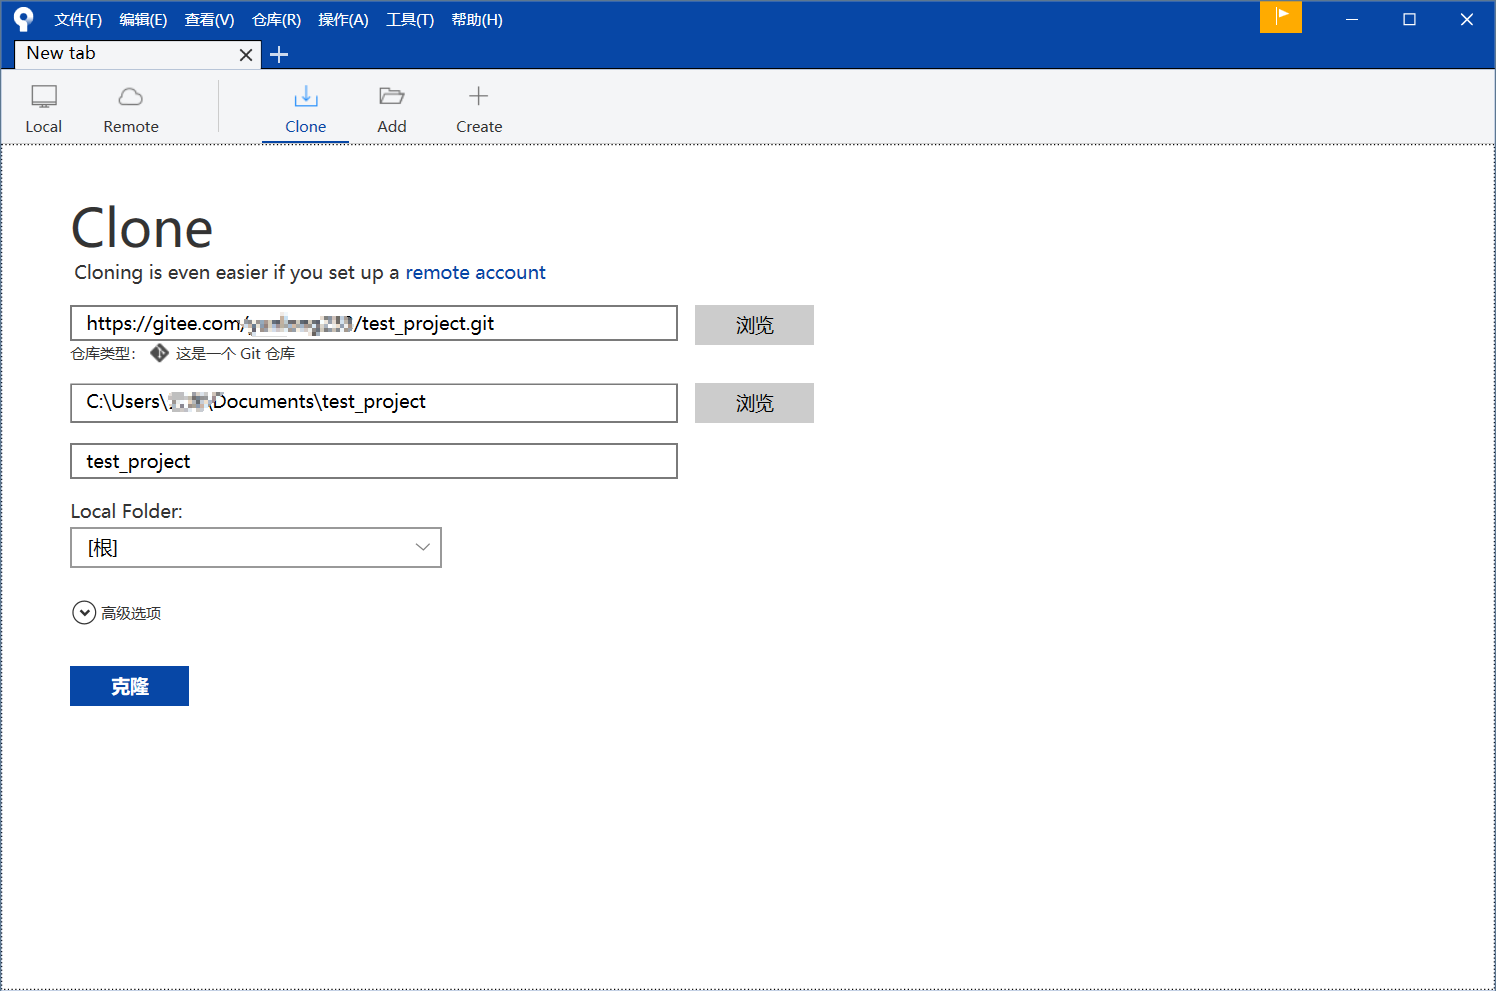Open the Remote repositories view
Image resolution: width=1496 pixels, height=992 pixels.
point(131,109)
